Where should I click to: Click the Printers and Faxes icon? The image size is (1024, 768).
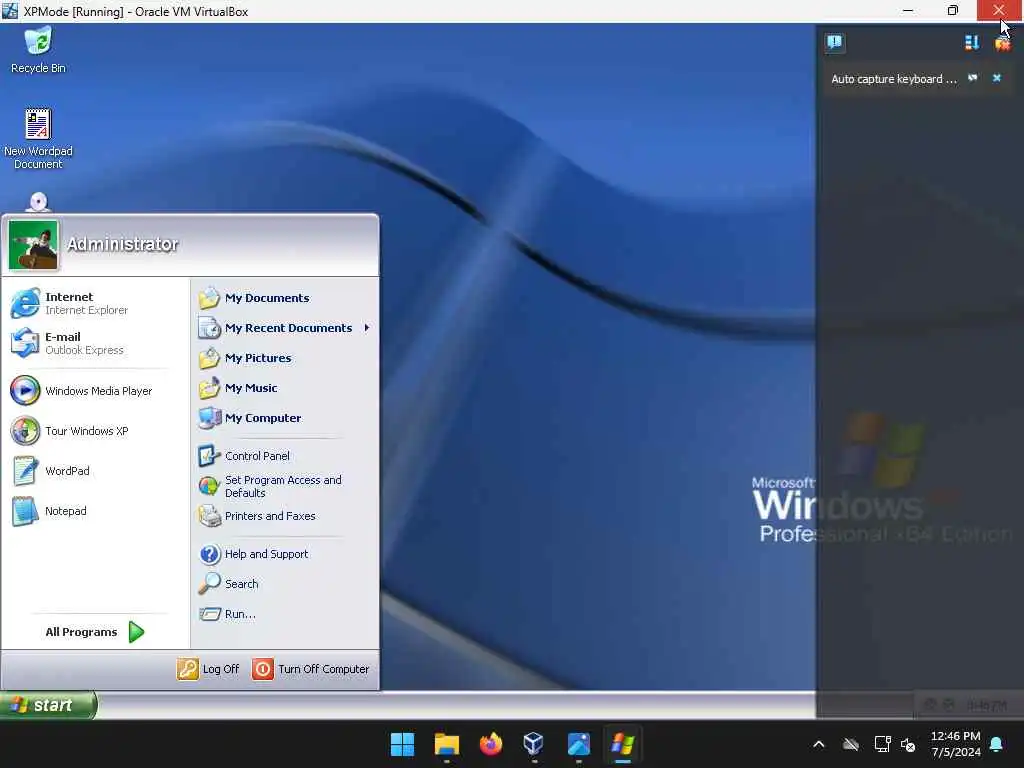point(210,516)
